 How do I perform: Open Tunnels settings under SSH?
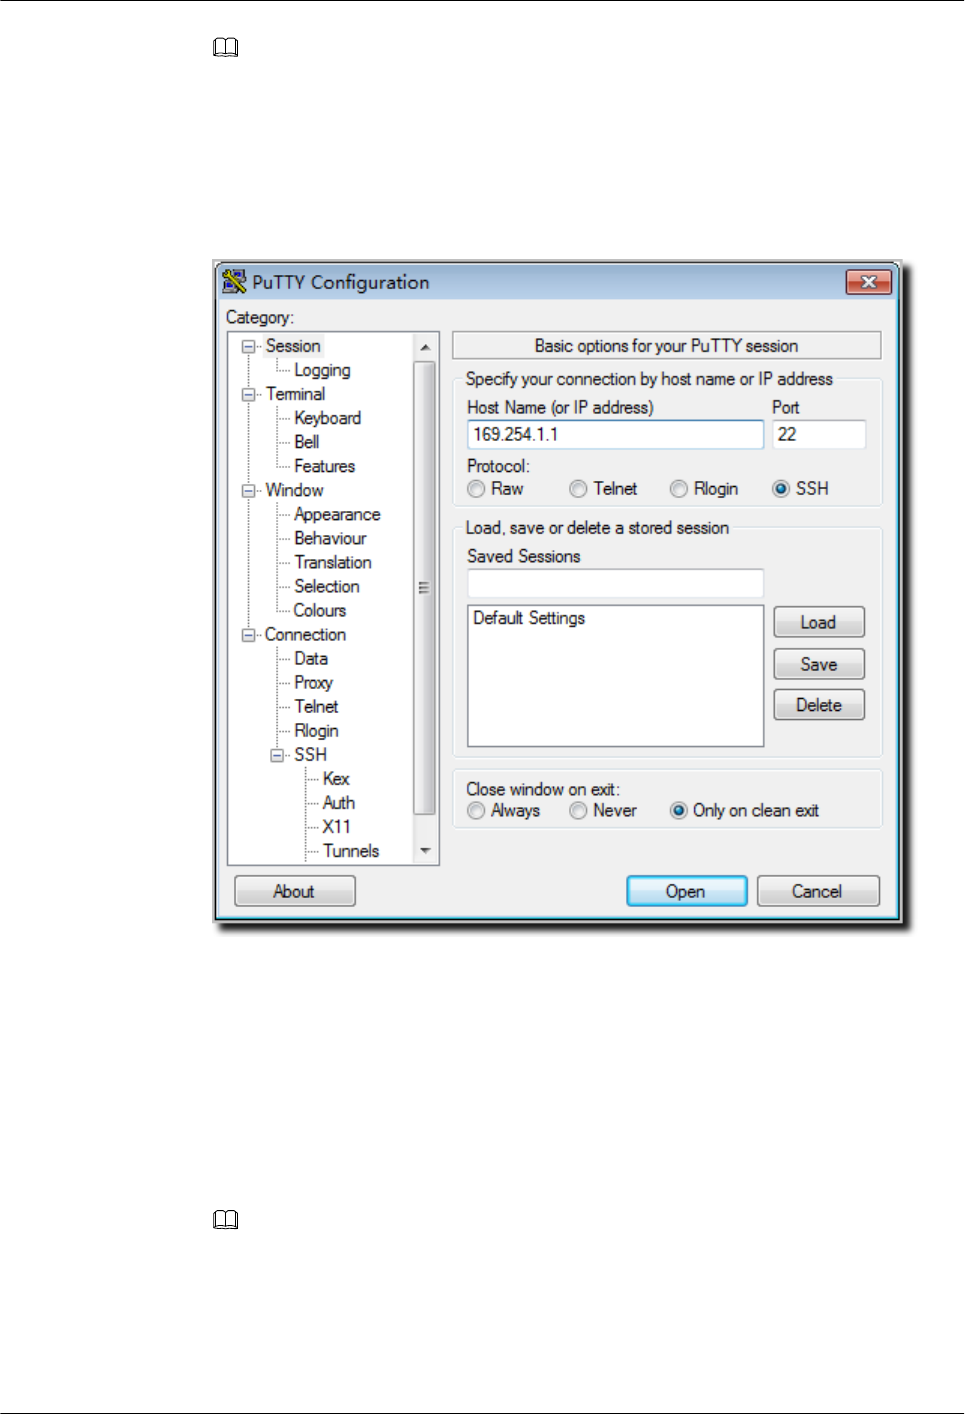pyautogui.click(x=351, y=850)
